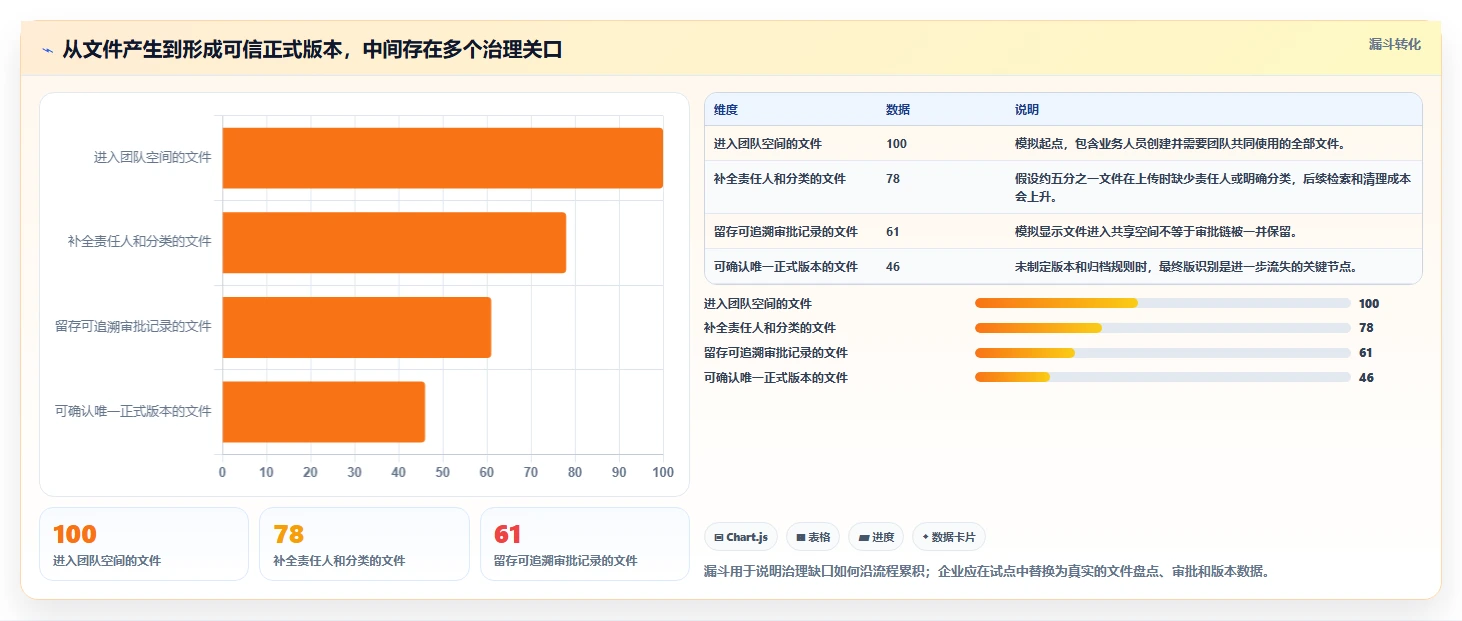Click the progress bar for 进入团队空间的文件

1162,303
